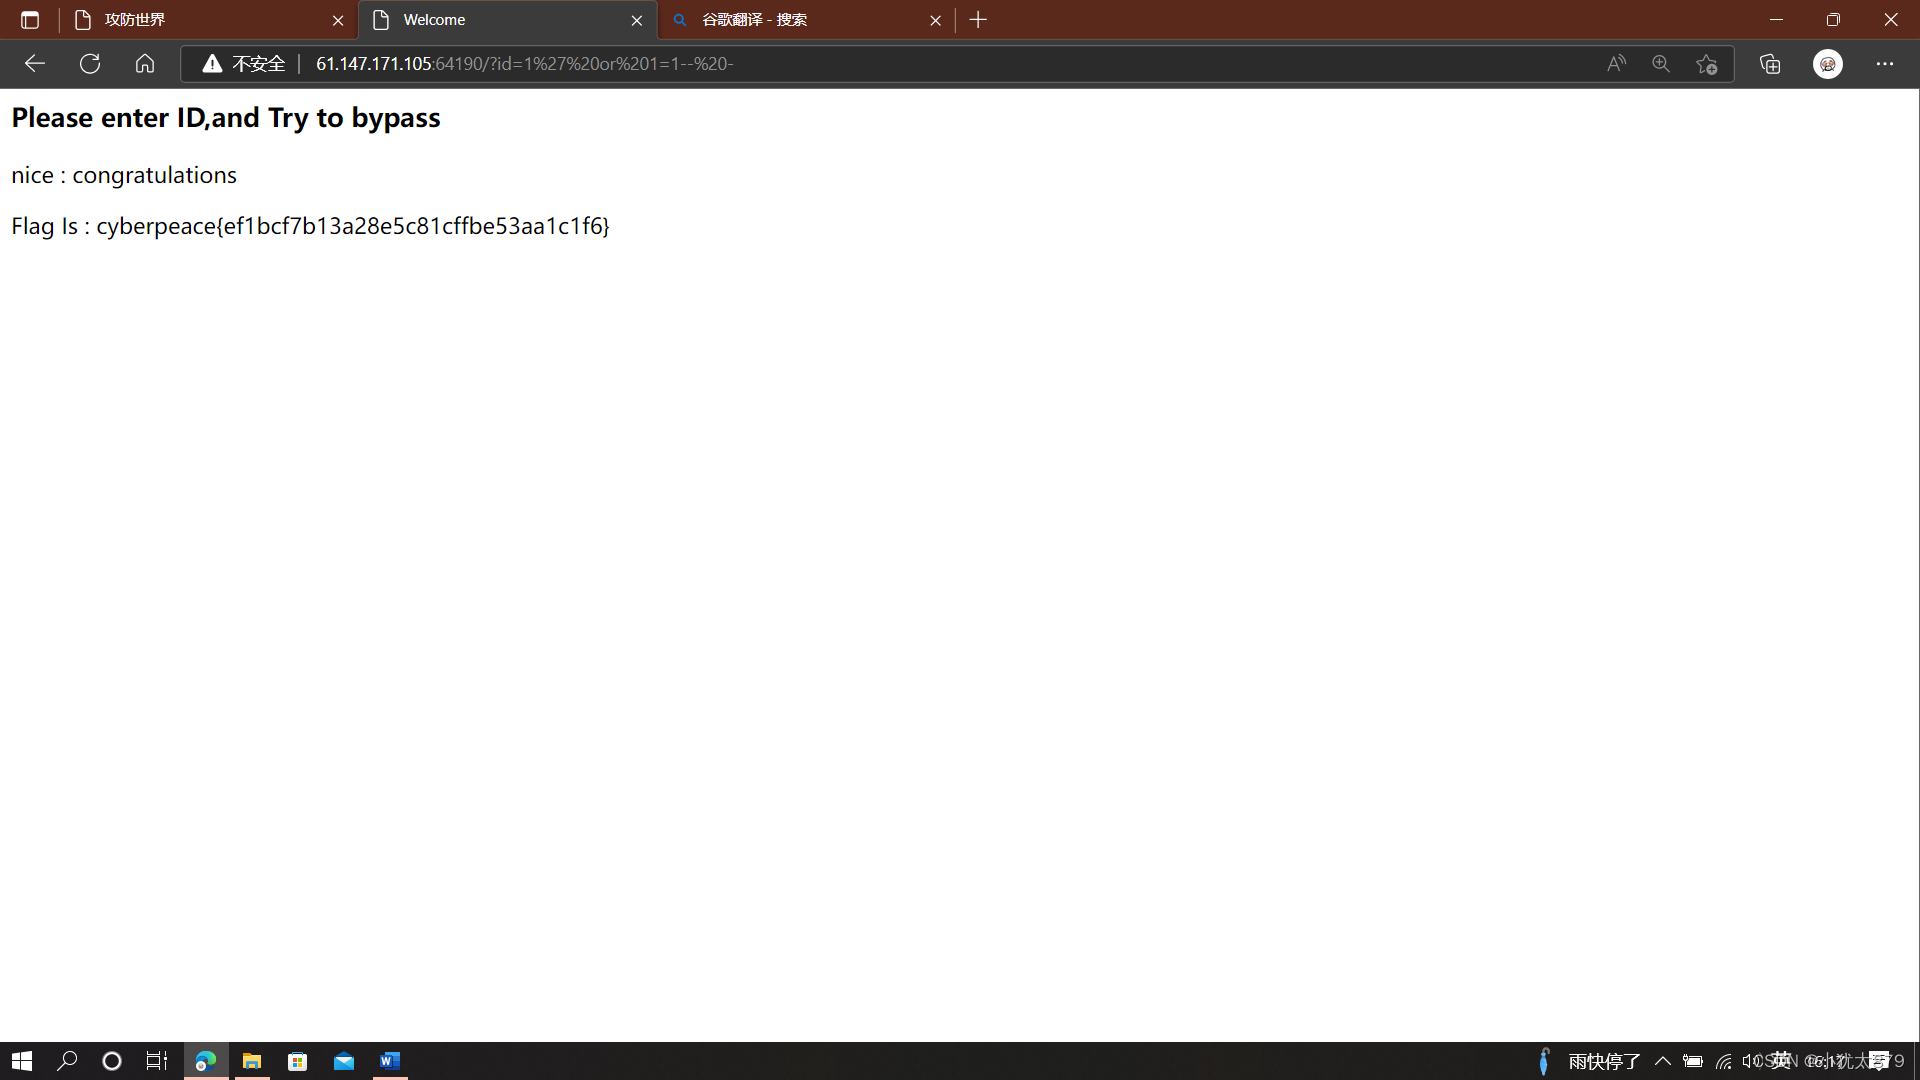Toggle adding this page to favorites
Image resolution: width=1920 pixels, height=1080 pixels.
click(1708, 63)
